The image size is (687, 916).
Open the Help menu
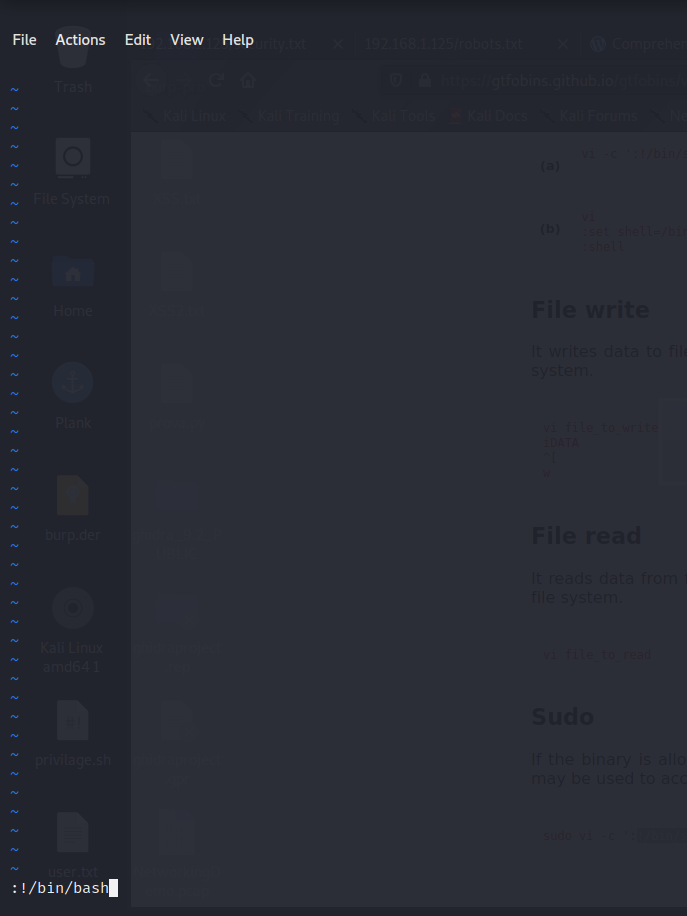click(238, 40)
